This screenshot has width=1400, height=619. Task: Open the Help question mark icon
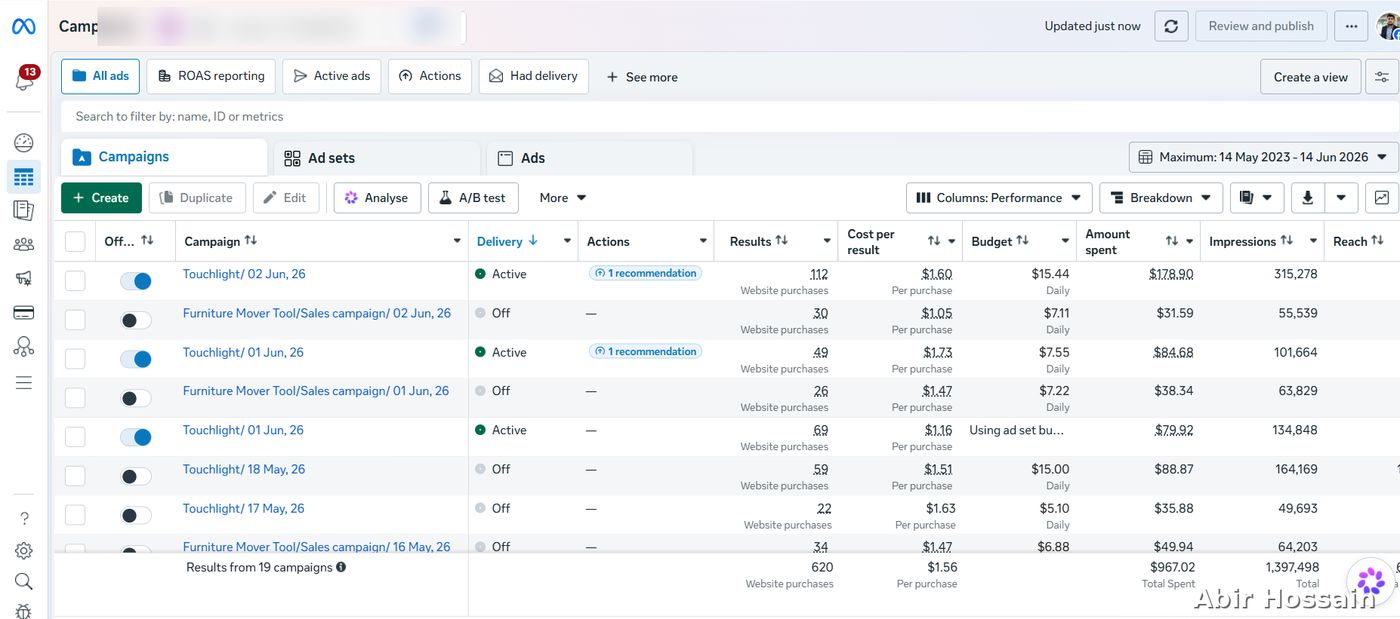coord(24,518)
